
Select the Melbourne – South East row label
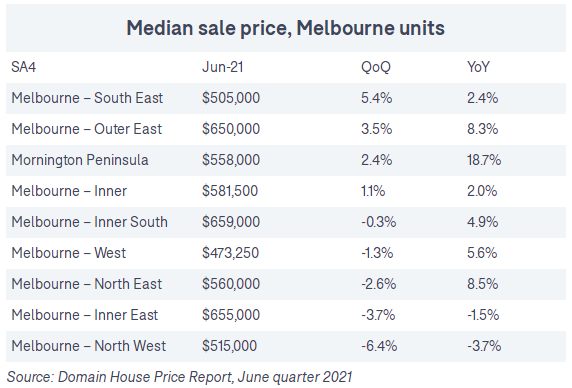(87, 98)
